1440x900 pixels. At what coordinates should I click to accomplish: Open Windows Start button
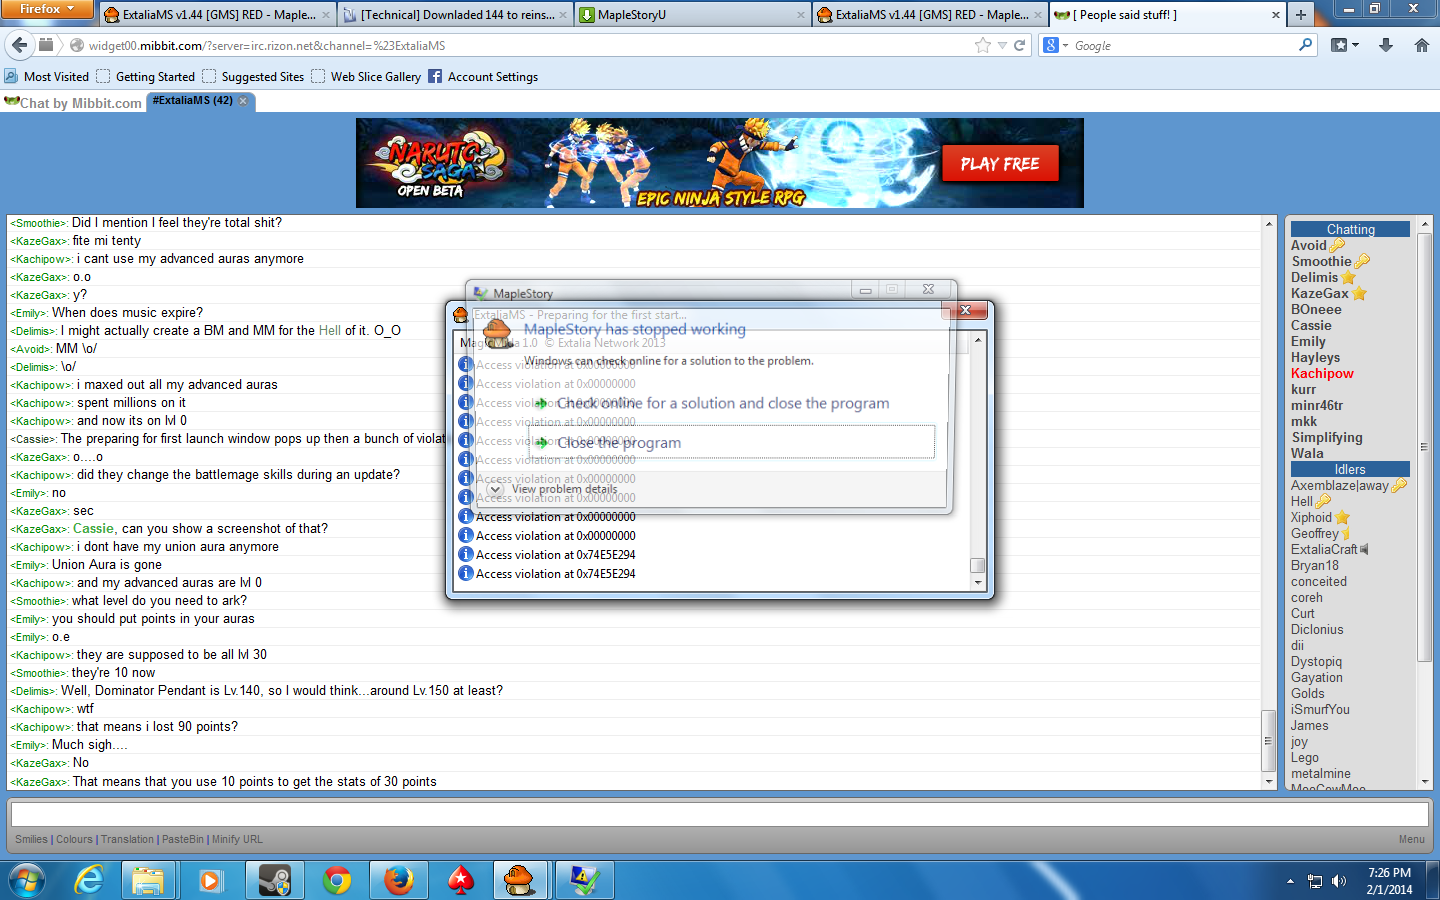coord(27,880)
